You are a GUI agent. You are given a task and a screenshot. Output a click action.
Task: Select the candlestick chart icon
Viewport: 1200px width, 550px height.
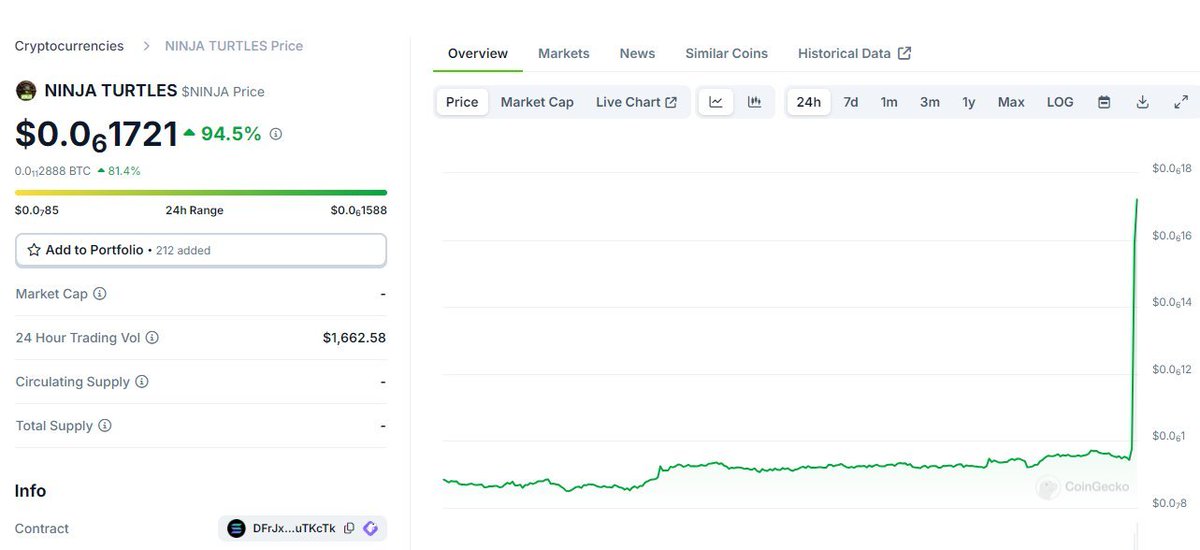[754, 102]
